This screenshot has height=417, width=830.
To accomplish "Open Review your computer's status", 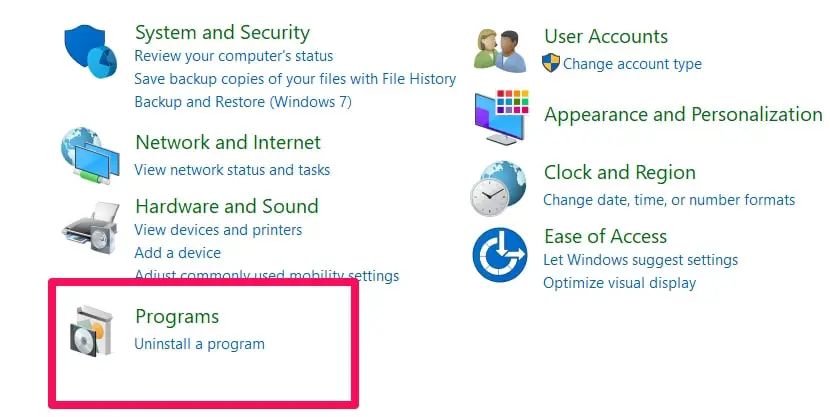I will coord(233,56).
